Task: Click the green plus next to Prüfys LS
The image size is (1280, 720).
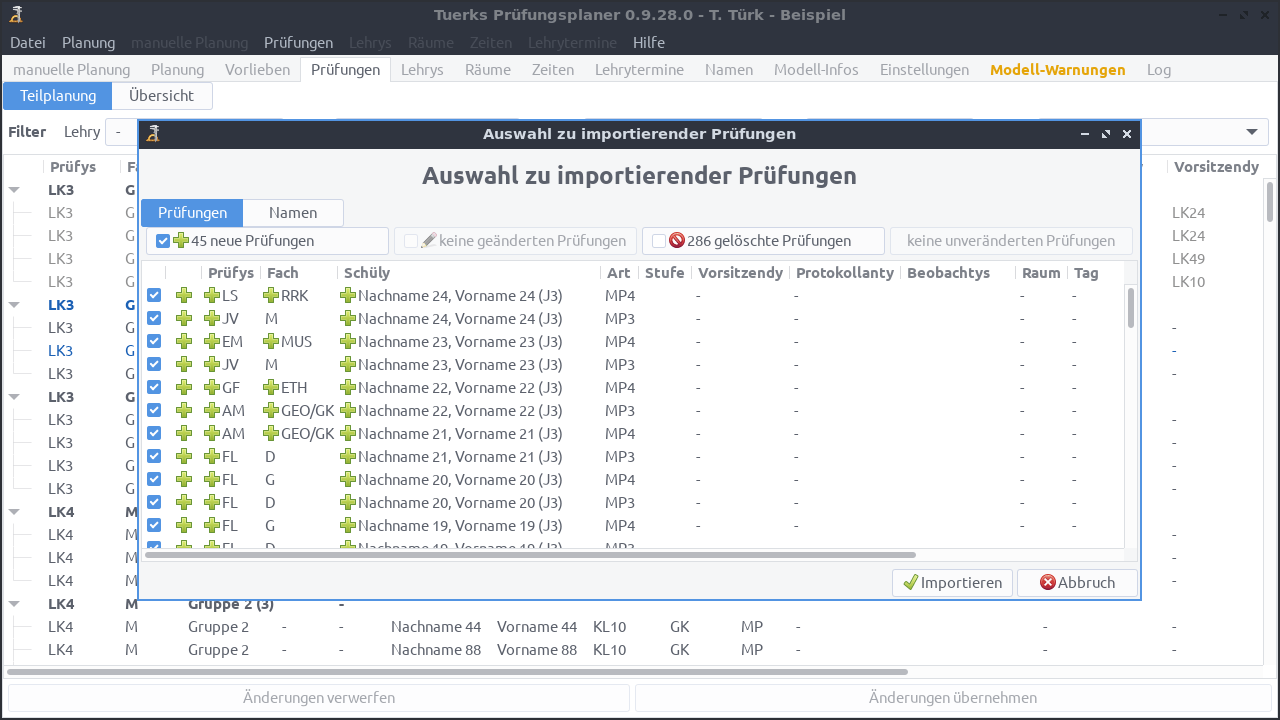Action: pyautogui.click(x=210, y=295)
